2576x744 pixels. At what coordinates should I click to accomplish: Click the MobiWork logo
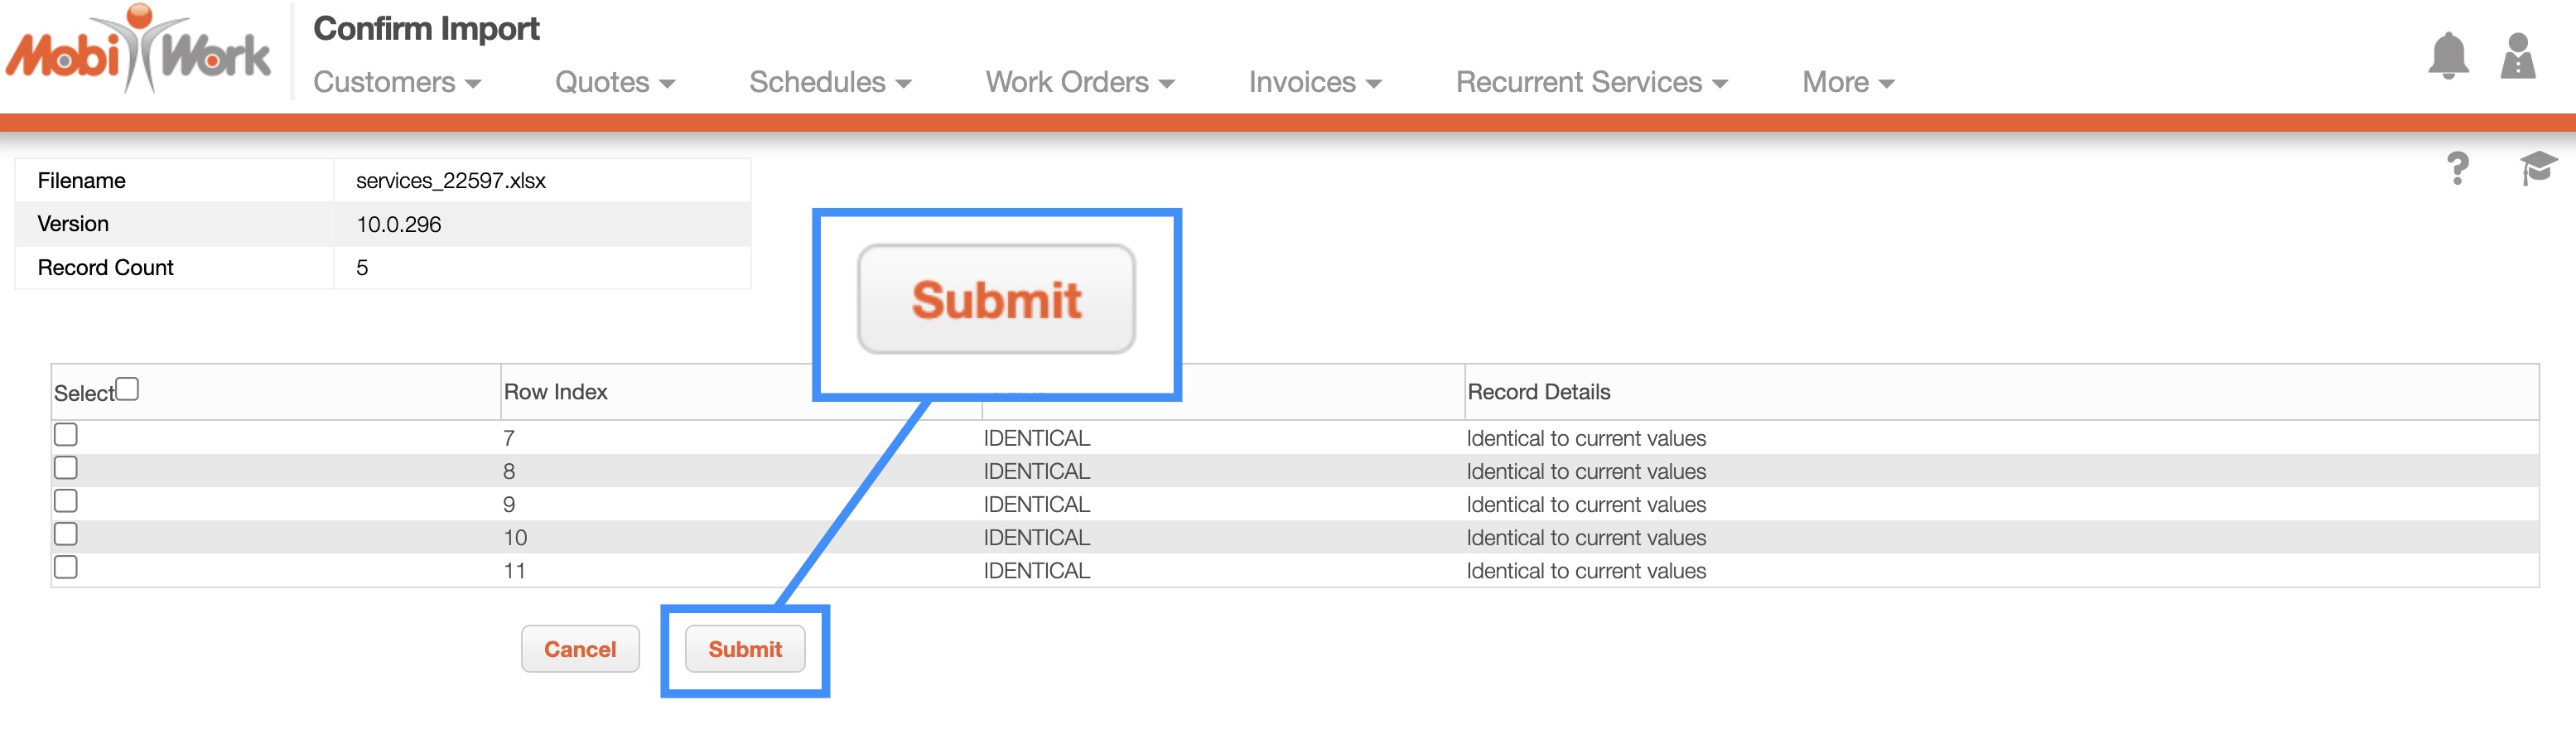pos(138,50)
